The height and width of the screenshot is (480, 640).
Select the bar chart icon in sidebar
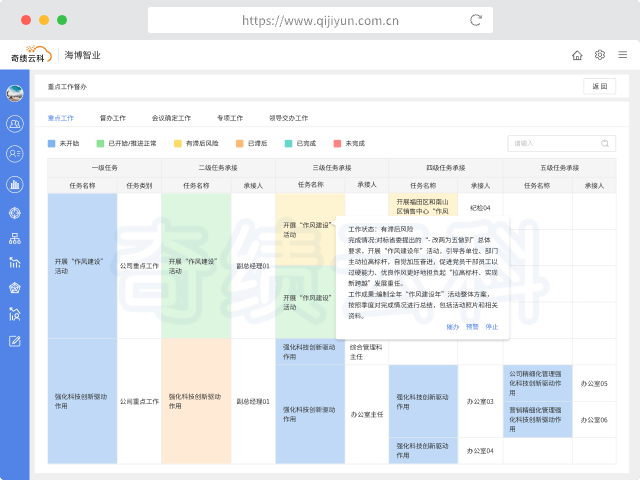tap(15, 183)
